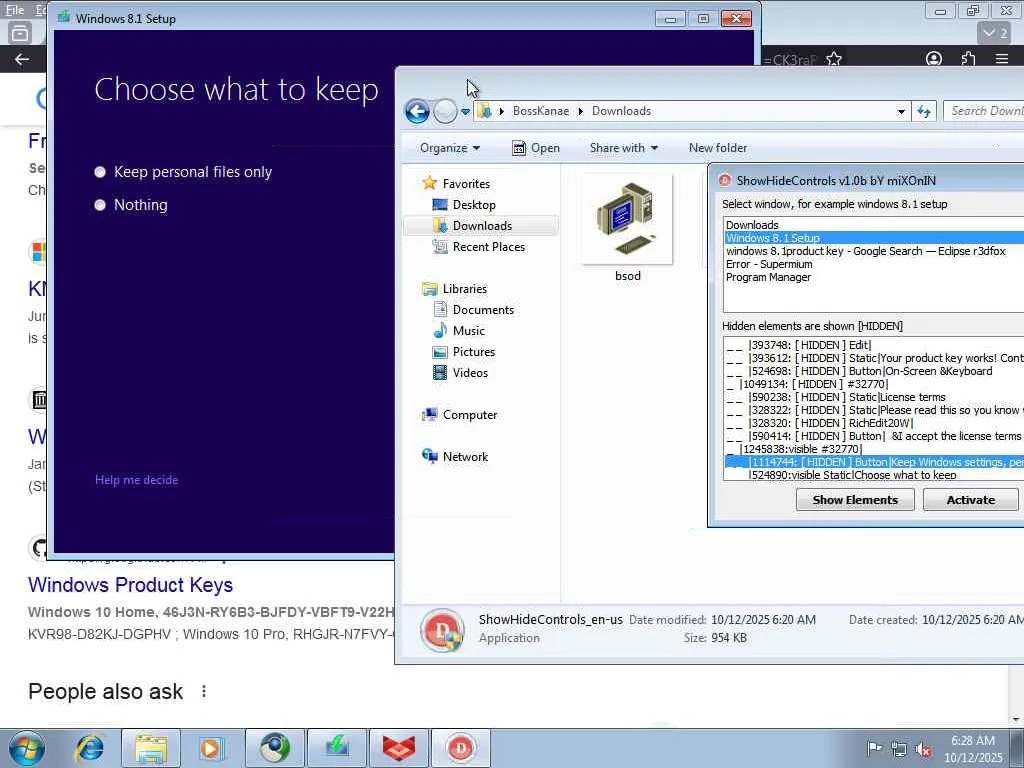
Task: Select Downloads in navigation pane
Action: point(481,226)
